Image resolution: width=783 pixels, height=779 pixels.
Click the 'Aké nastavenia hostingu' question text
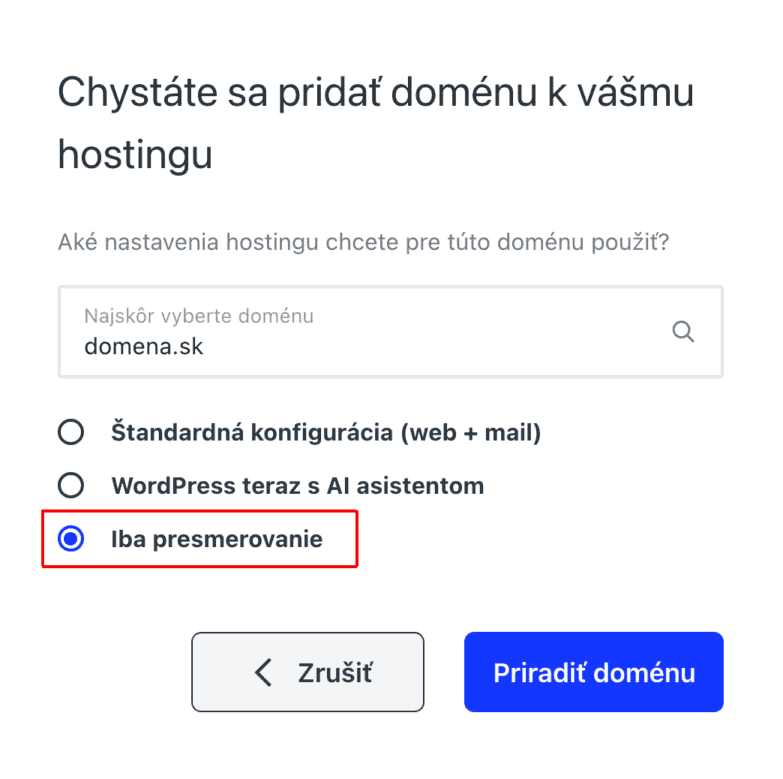tap(363, 242)
